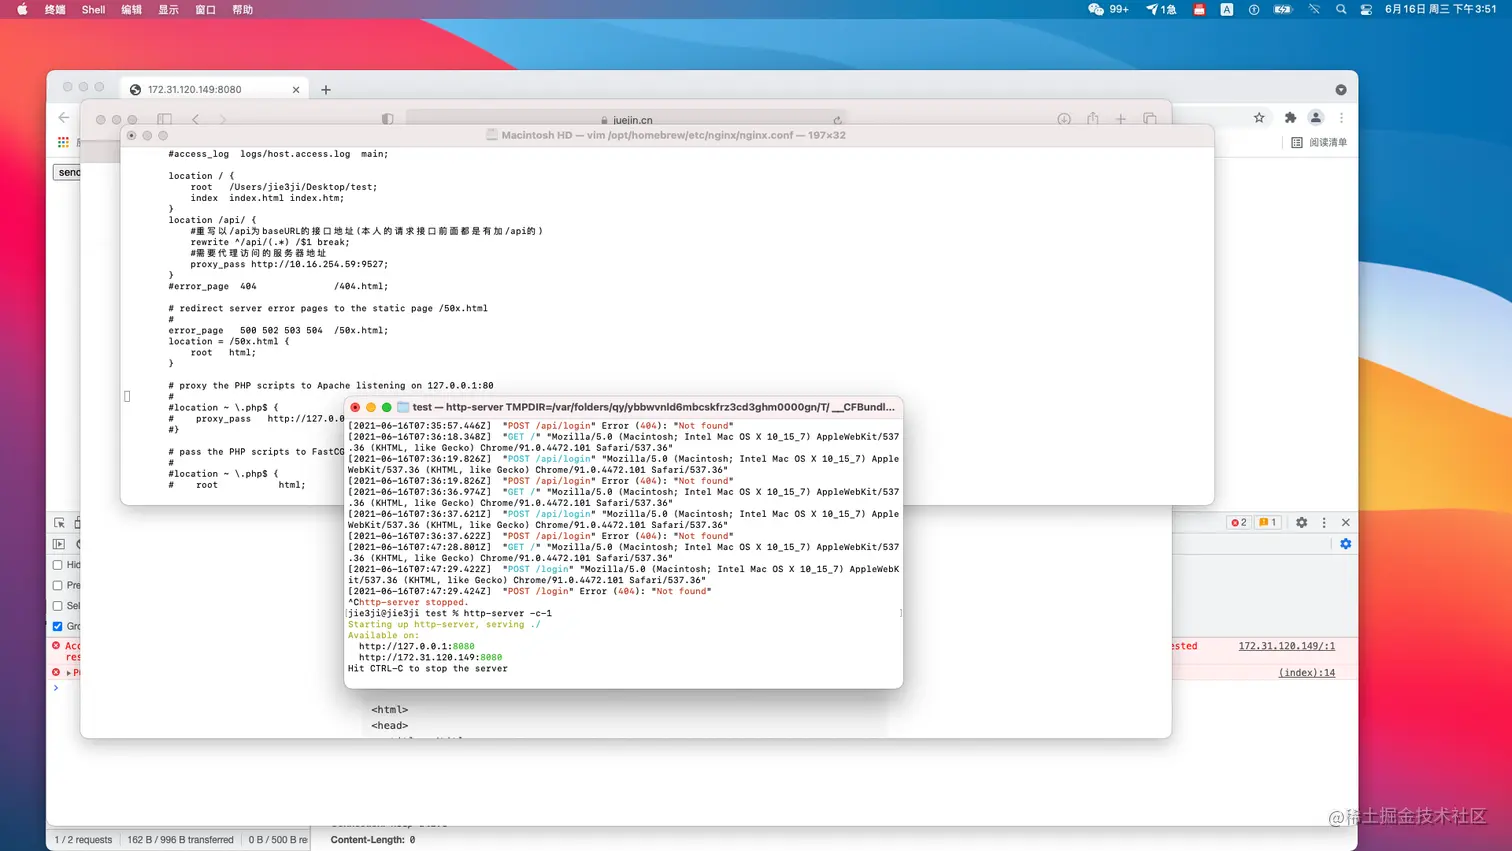Open Spotlight search in the menu bar
The height and width of the screenshot is (851, 1512).
click(1341, 9)
